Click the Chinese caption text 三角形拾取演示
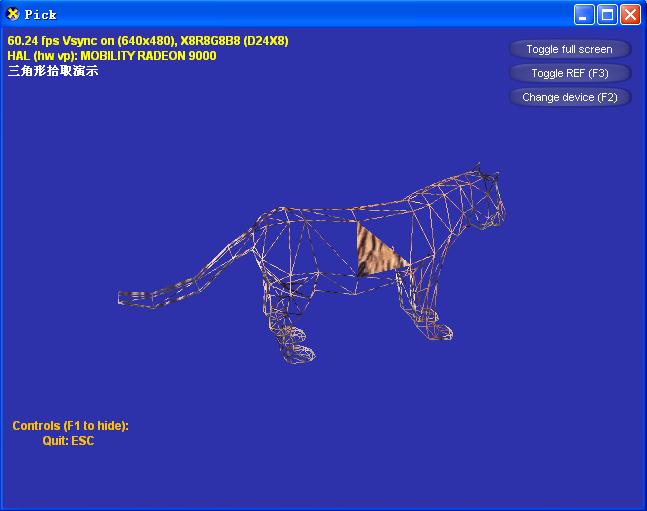Image resolution: width=647 pixels, height=511 pixels. click(53, 71)
